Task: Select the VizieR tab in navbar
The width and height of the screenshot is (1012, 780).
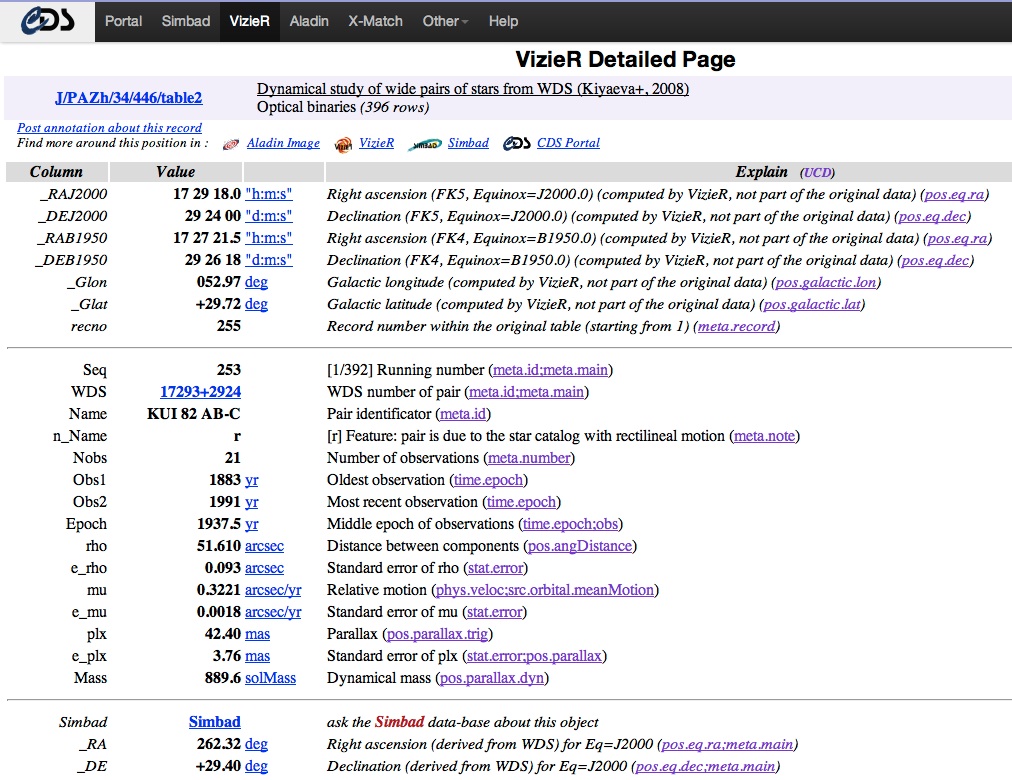Action: coord(250,21)
